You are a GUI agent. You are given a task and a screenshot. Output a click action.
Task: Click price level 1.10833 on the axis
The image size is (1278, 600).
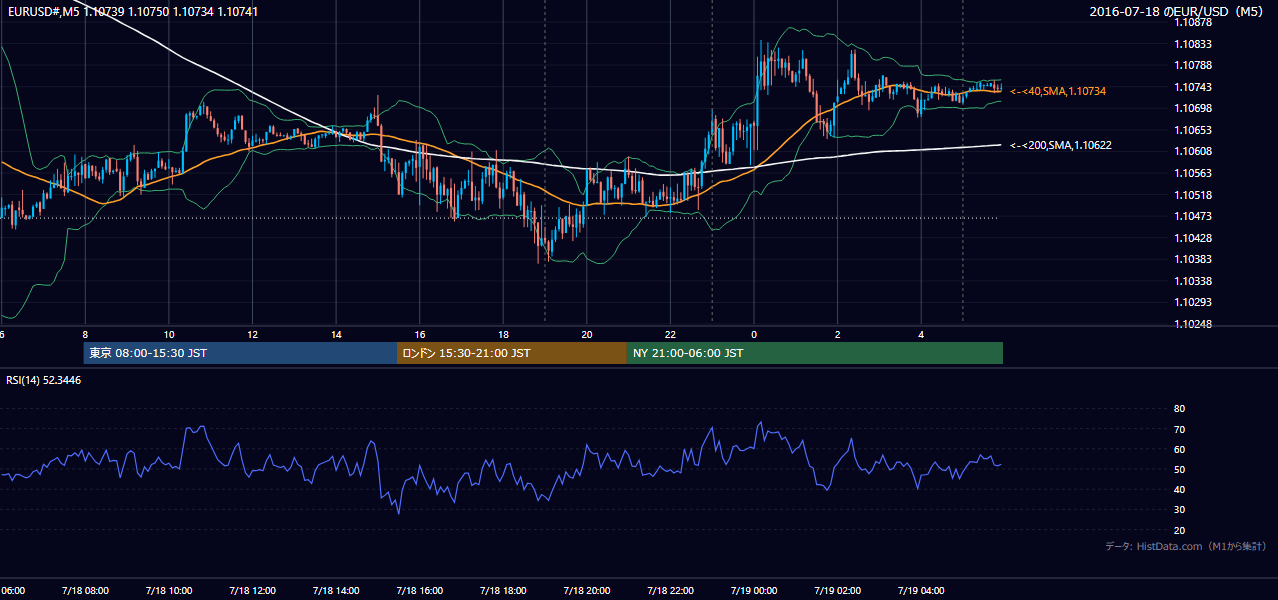pyautogui.click(x=1192, y=44)
